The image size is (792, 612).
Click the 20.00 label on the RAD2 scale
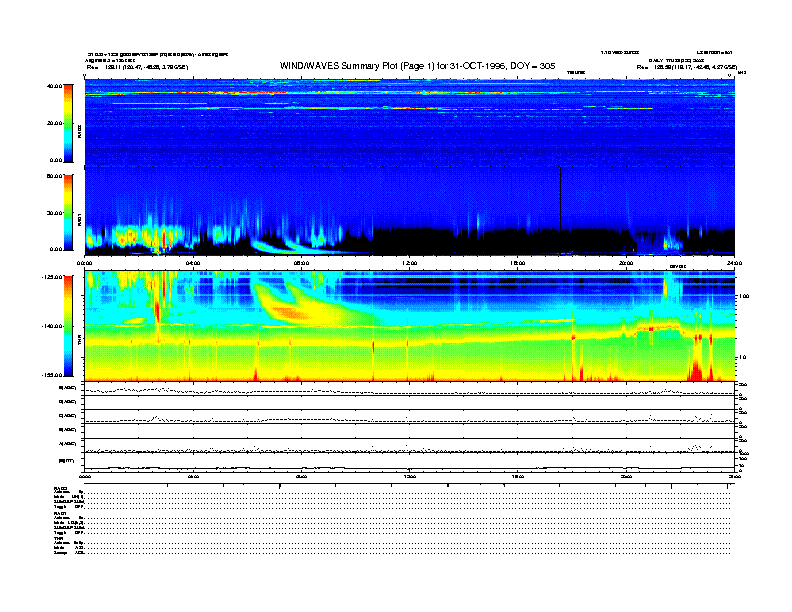click(x=54, y=123)
